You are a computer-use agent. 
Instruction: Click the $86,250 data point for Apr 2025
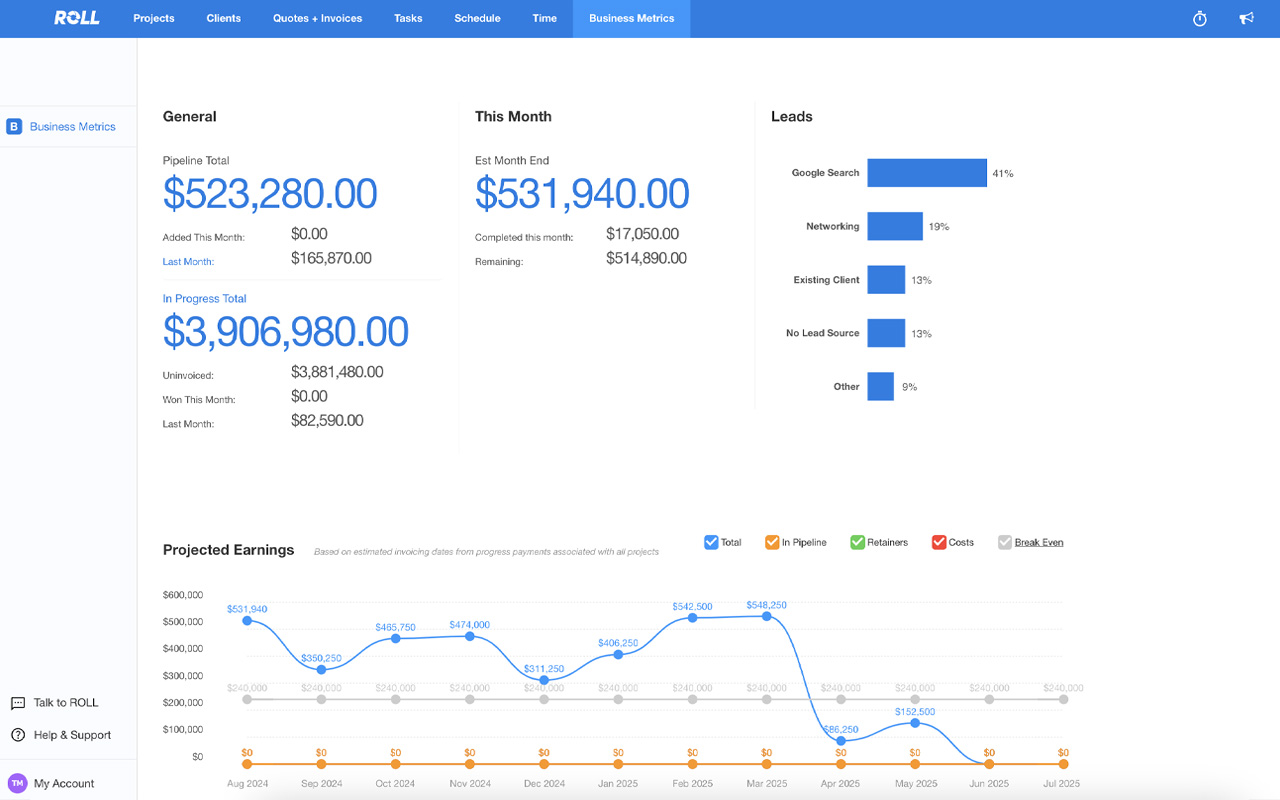pyautogui.click(x=841, y=741)
